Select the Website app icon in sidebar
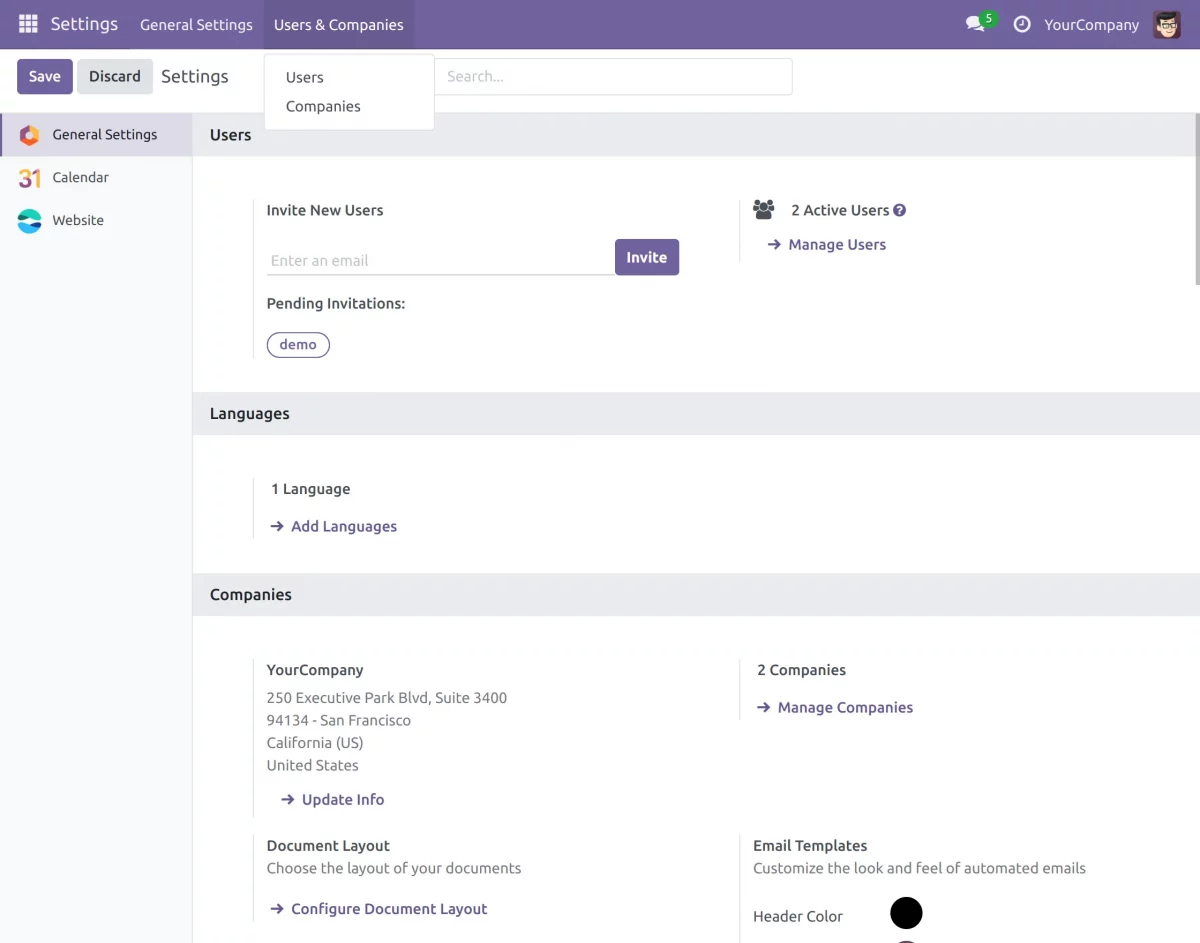The image size is (1200, 943). (x=30, y=221)
